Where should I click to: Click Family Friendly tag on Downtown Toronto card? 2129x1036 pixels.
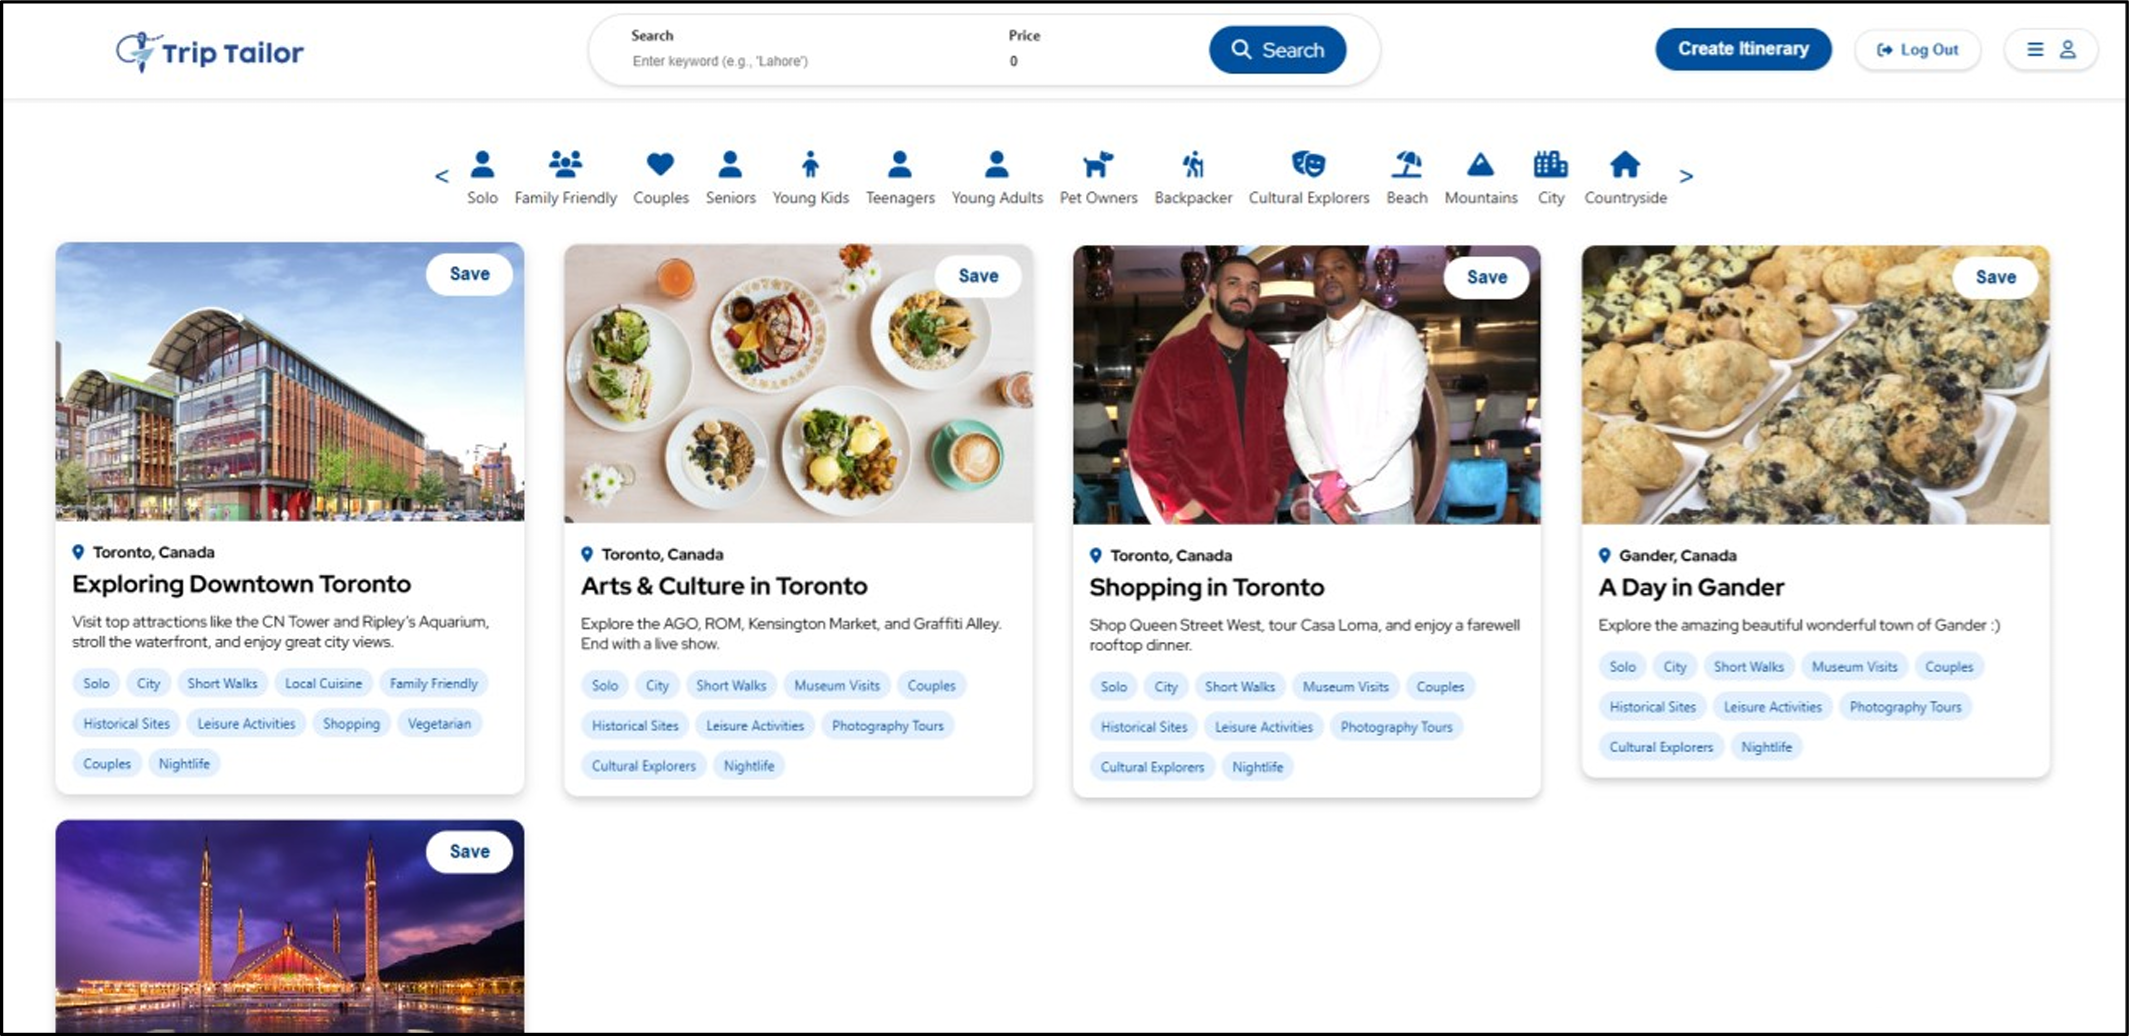[x=434, y=684]
